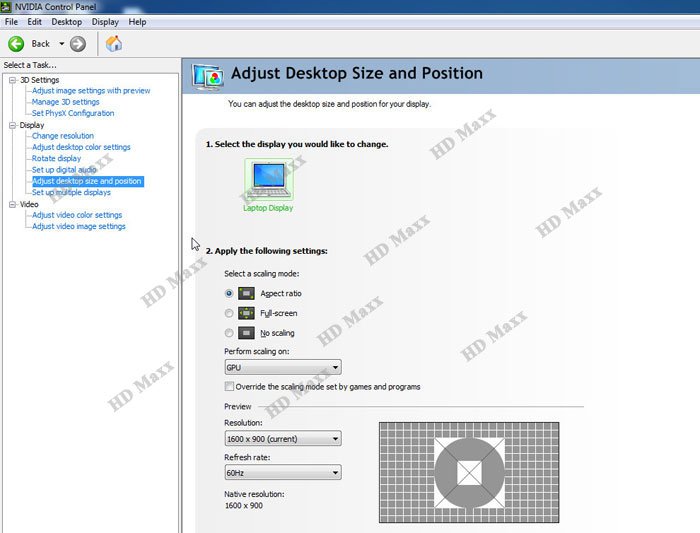Image resolution: width=700 pixels, height=533 pixels.
Task: Click the Video category label
Action: point(29,204)
